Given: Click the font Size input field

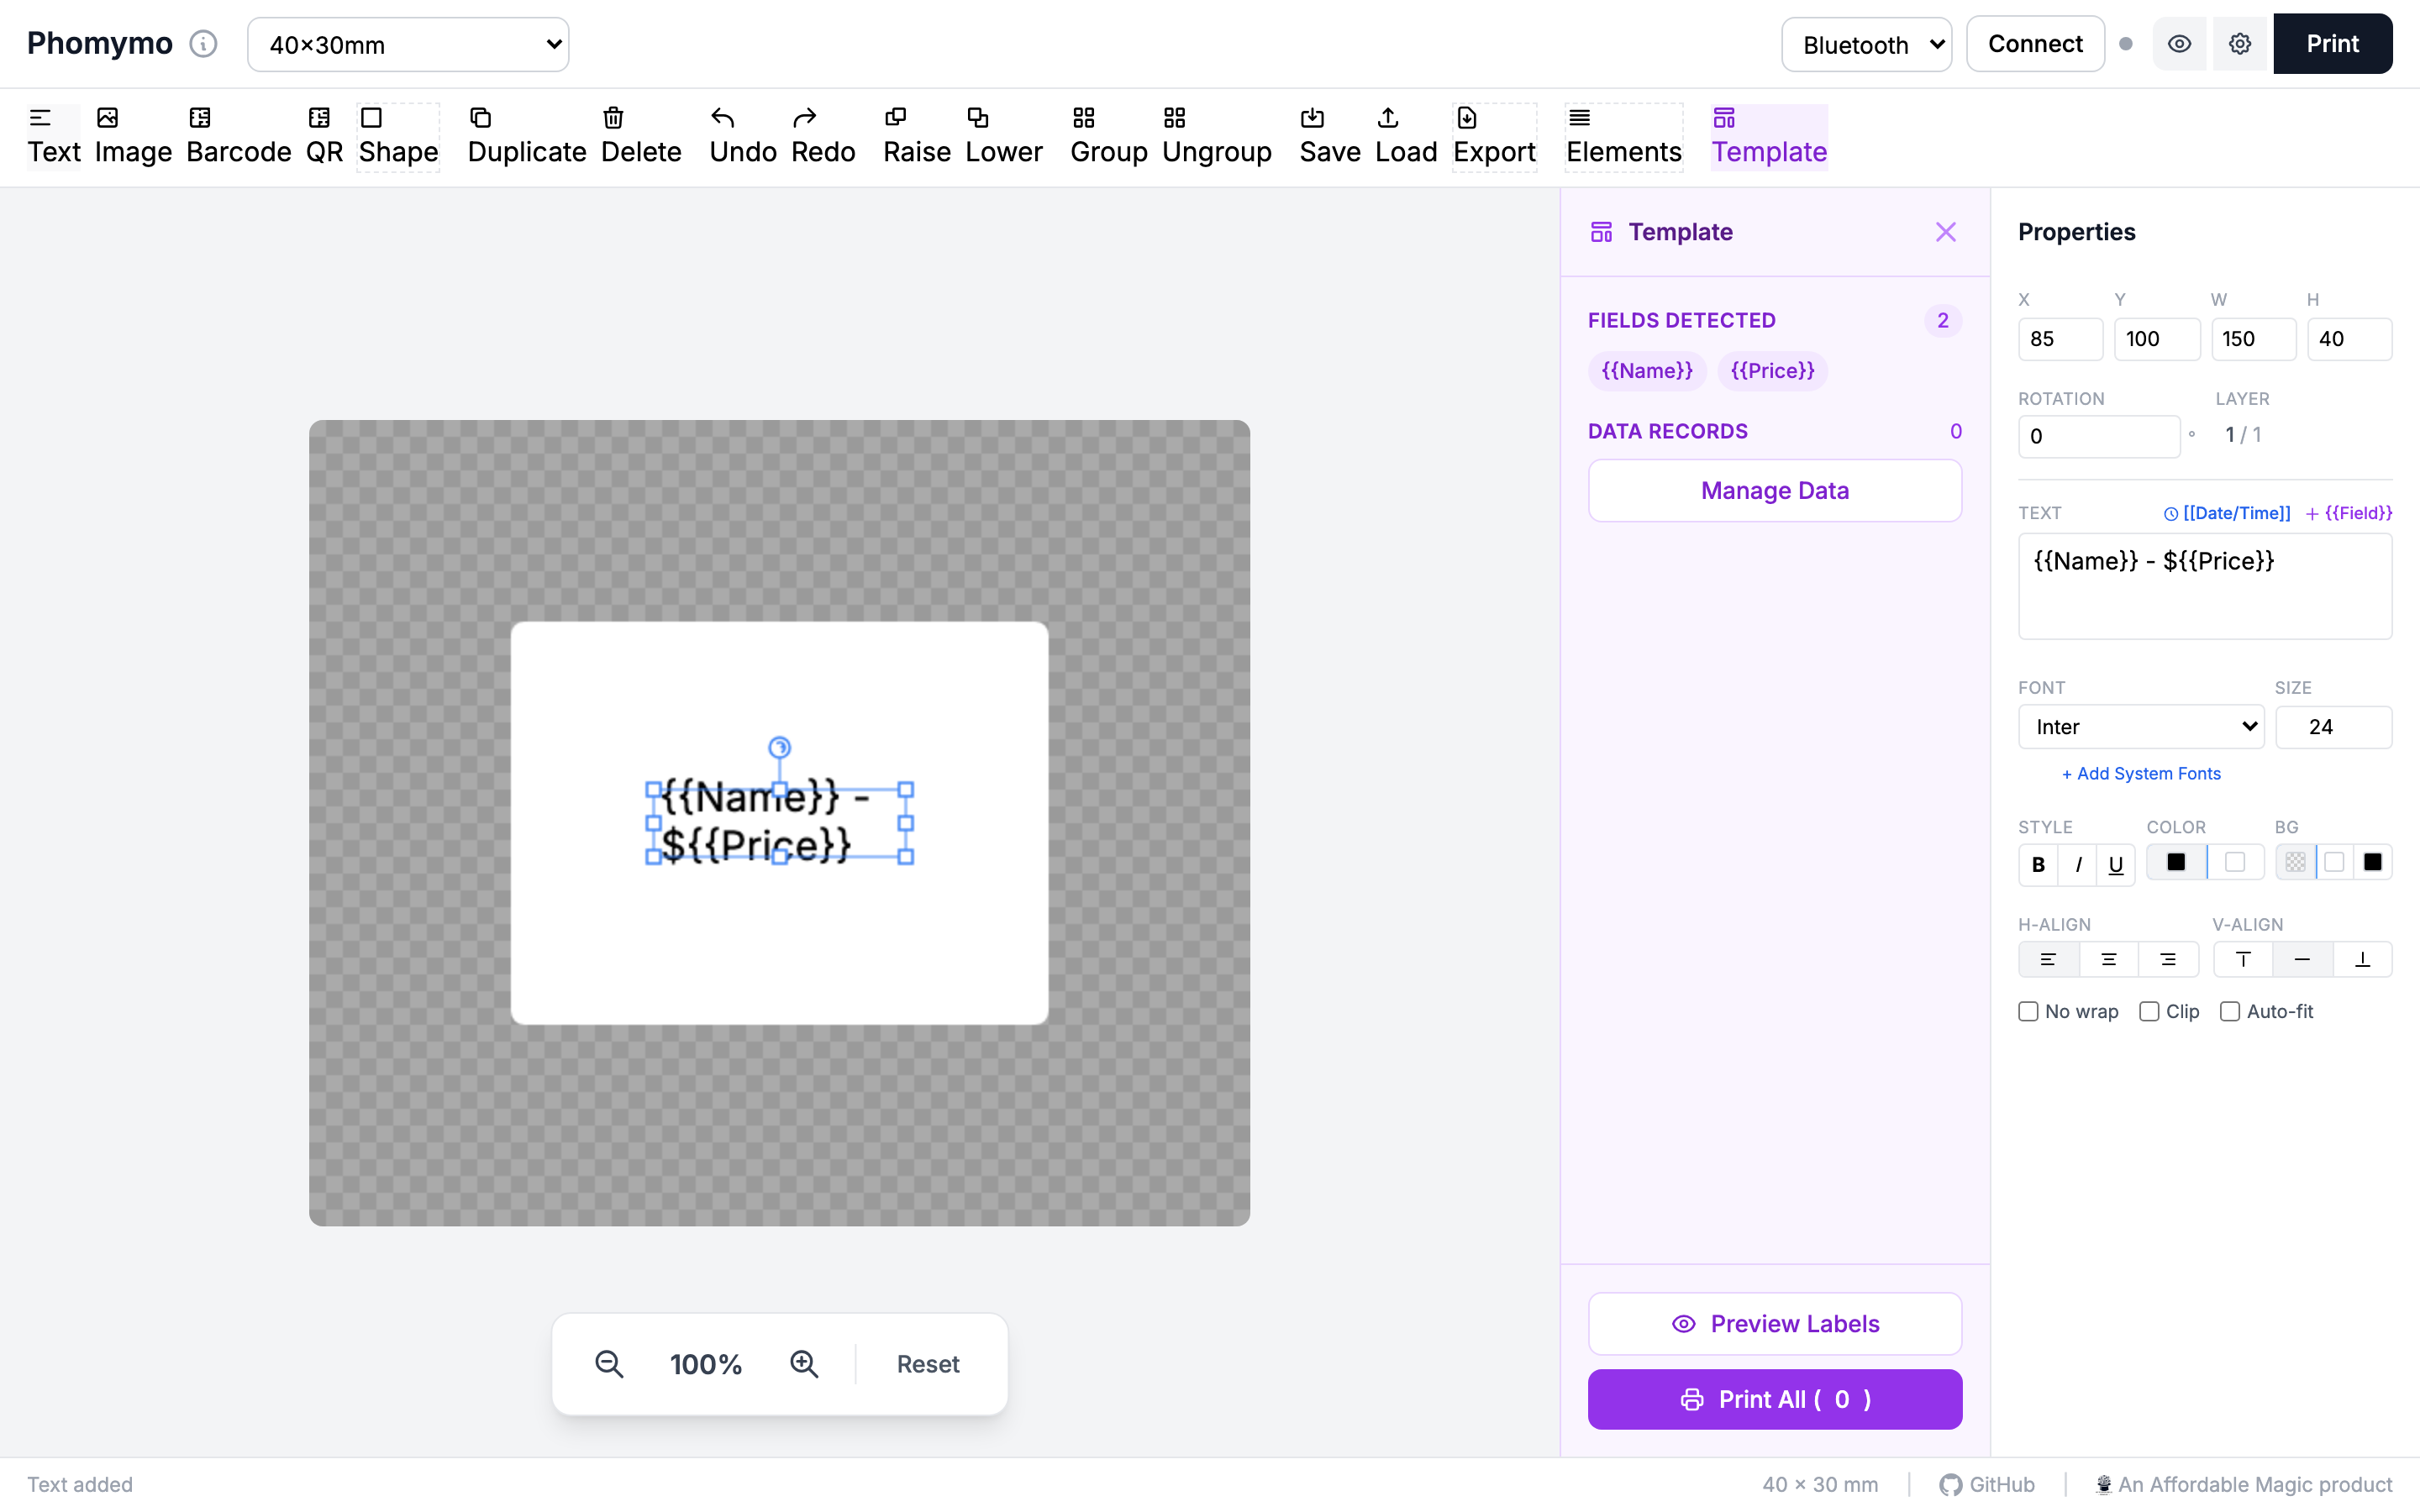Looking at the screenshot, I should 2332,727.
